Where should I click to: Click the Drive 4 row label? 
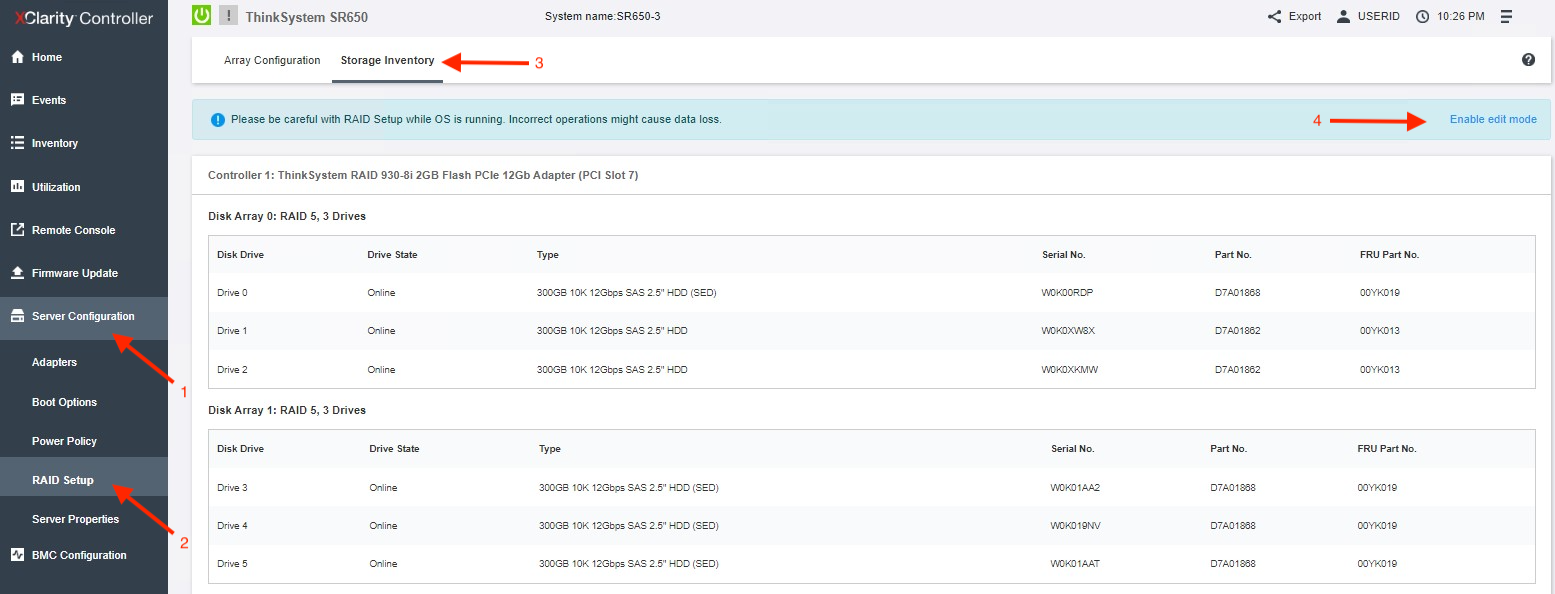pyautogui.click(x=232, y=525)
